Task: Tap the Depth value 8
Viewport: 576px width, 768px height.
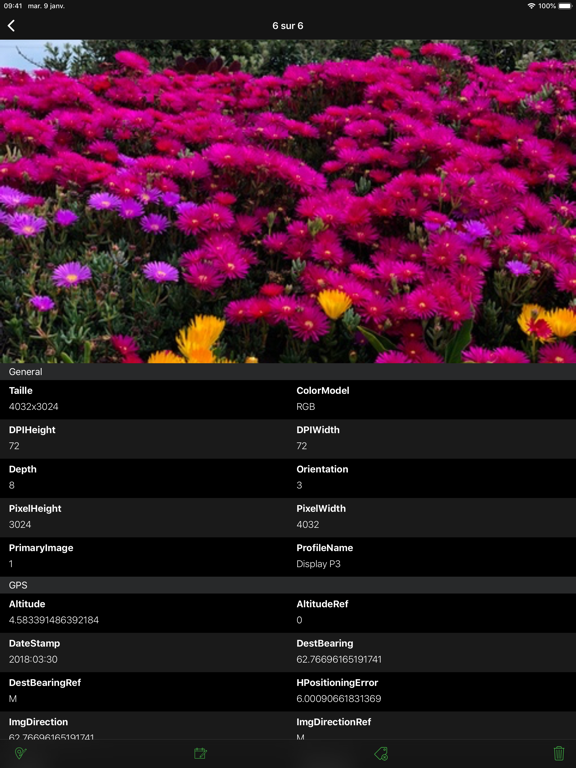Action: click(12, 485)
